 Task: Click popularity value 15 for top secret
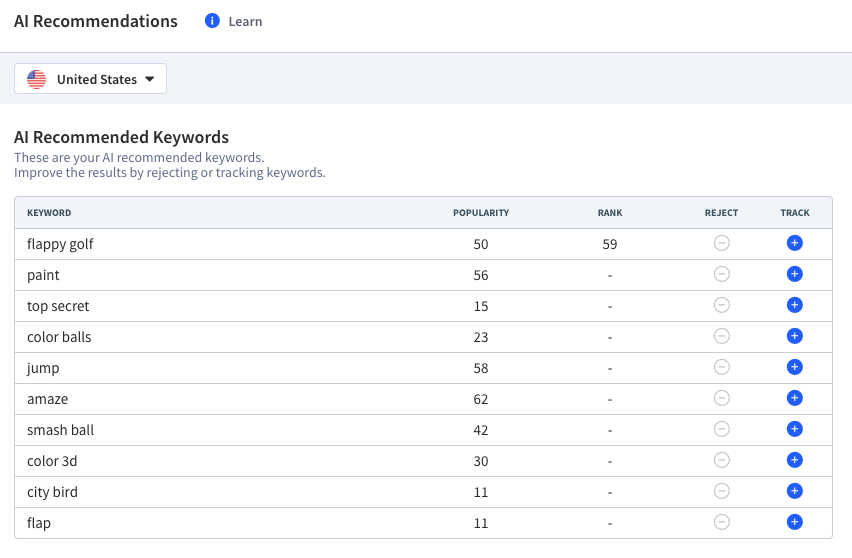(x=481, y=306)
